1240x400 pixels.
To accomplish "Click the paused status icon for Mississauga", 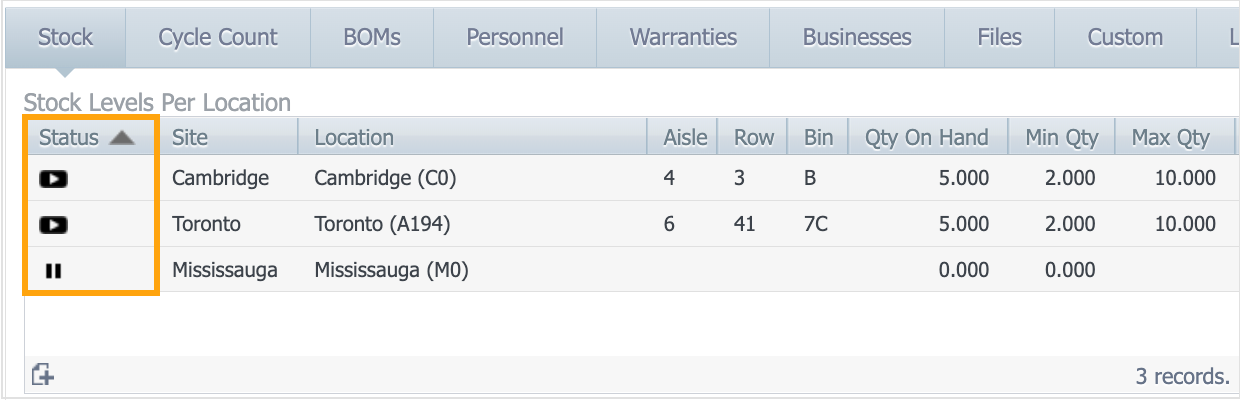I will 53,270.
